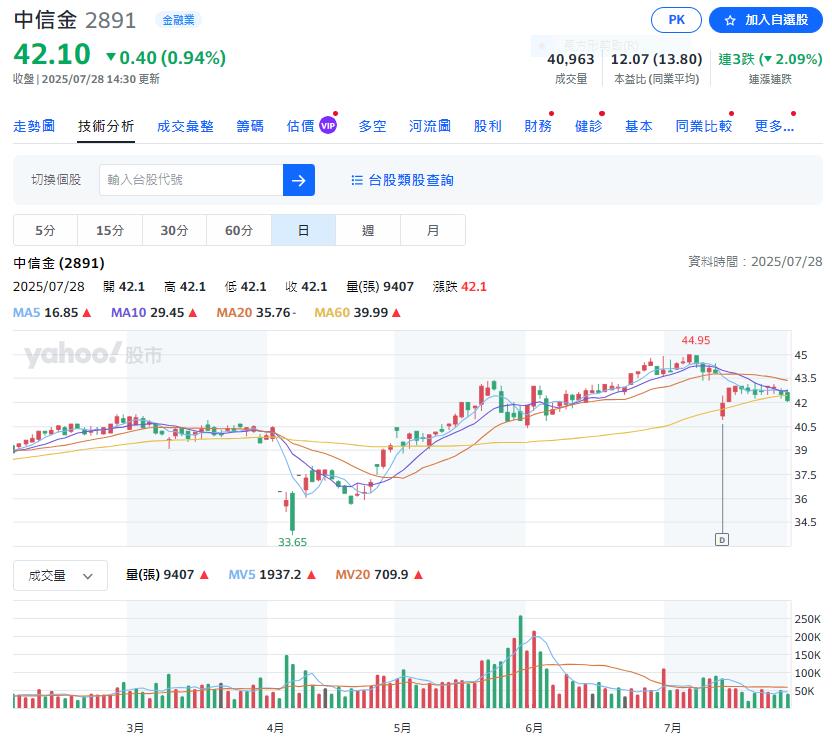Select the 週 weekly interval
Image resolution: width=832 pixels, height=747 pixels.
pos(368,230)
